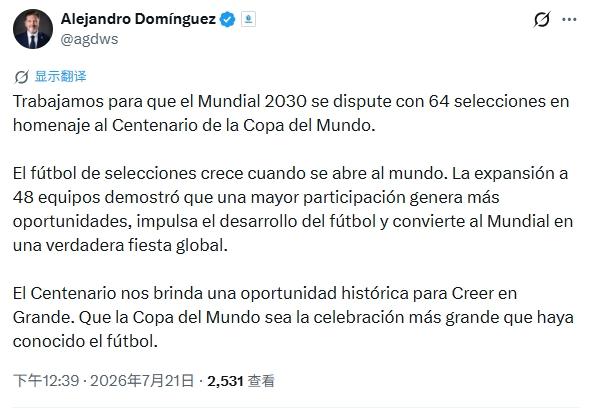This screenshot has width=592, height=408.
Task: Open Alejandro Domínguez's profile picture
Action: (33, 29)
